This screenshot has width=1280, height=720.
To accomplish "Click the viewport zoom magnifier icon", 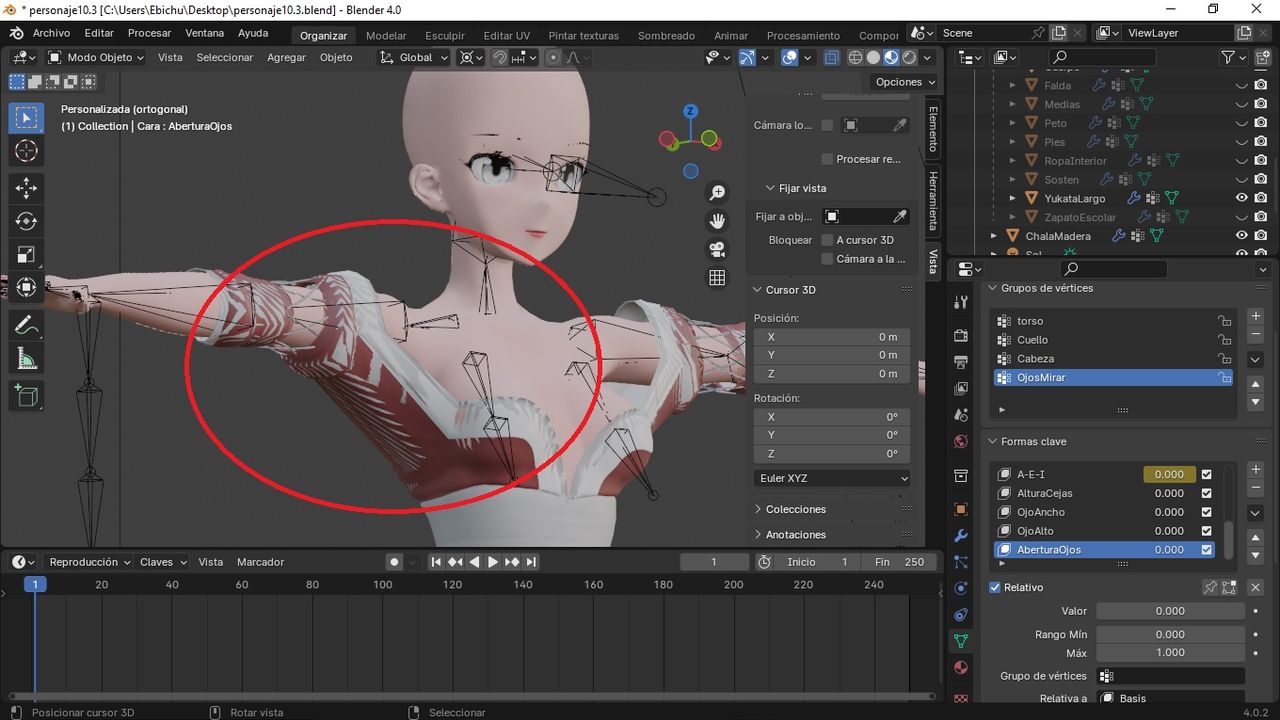I will click(x=717, y=191).
